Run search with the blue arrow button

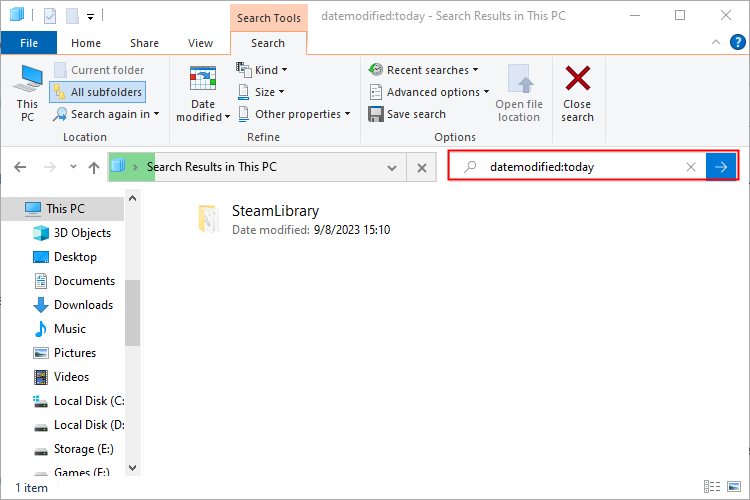pyautogui.click(x=721, y=167)
